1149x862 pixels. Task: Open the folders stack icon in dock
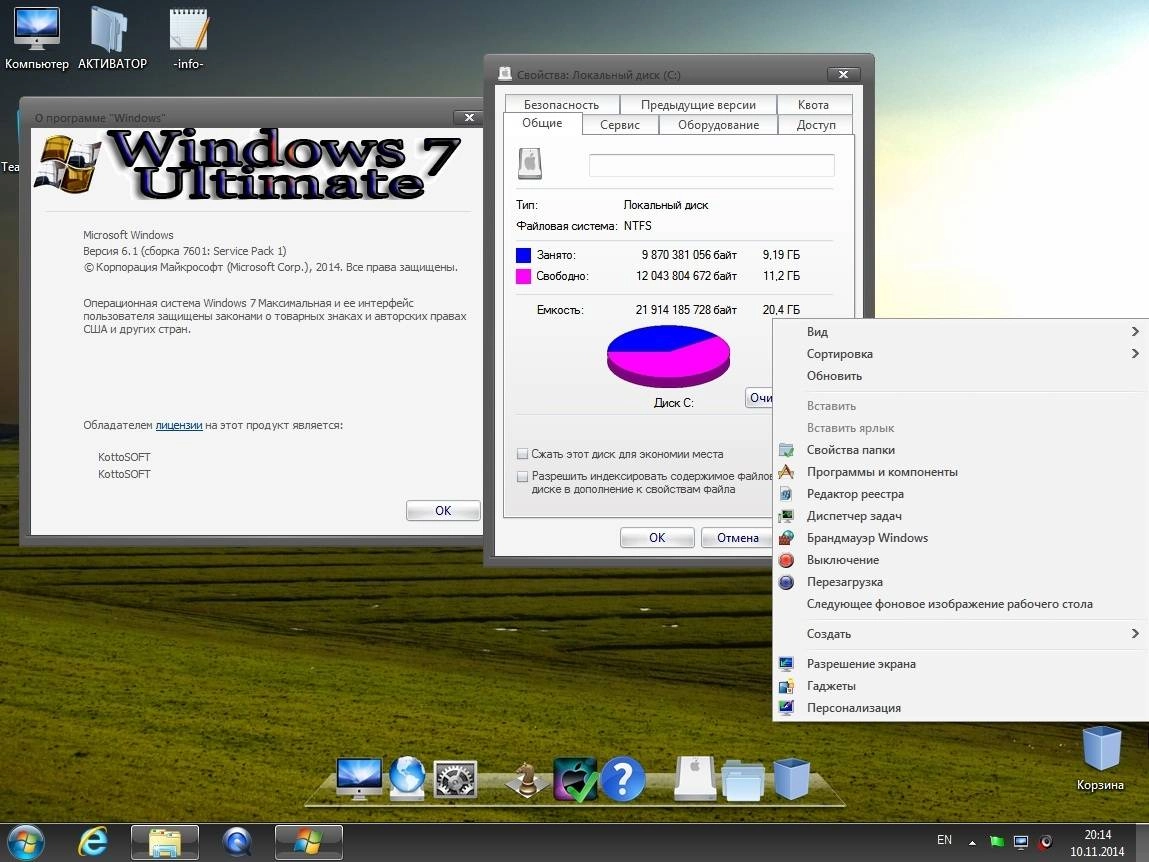pos(743,780)
